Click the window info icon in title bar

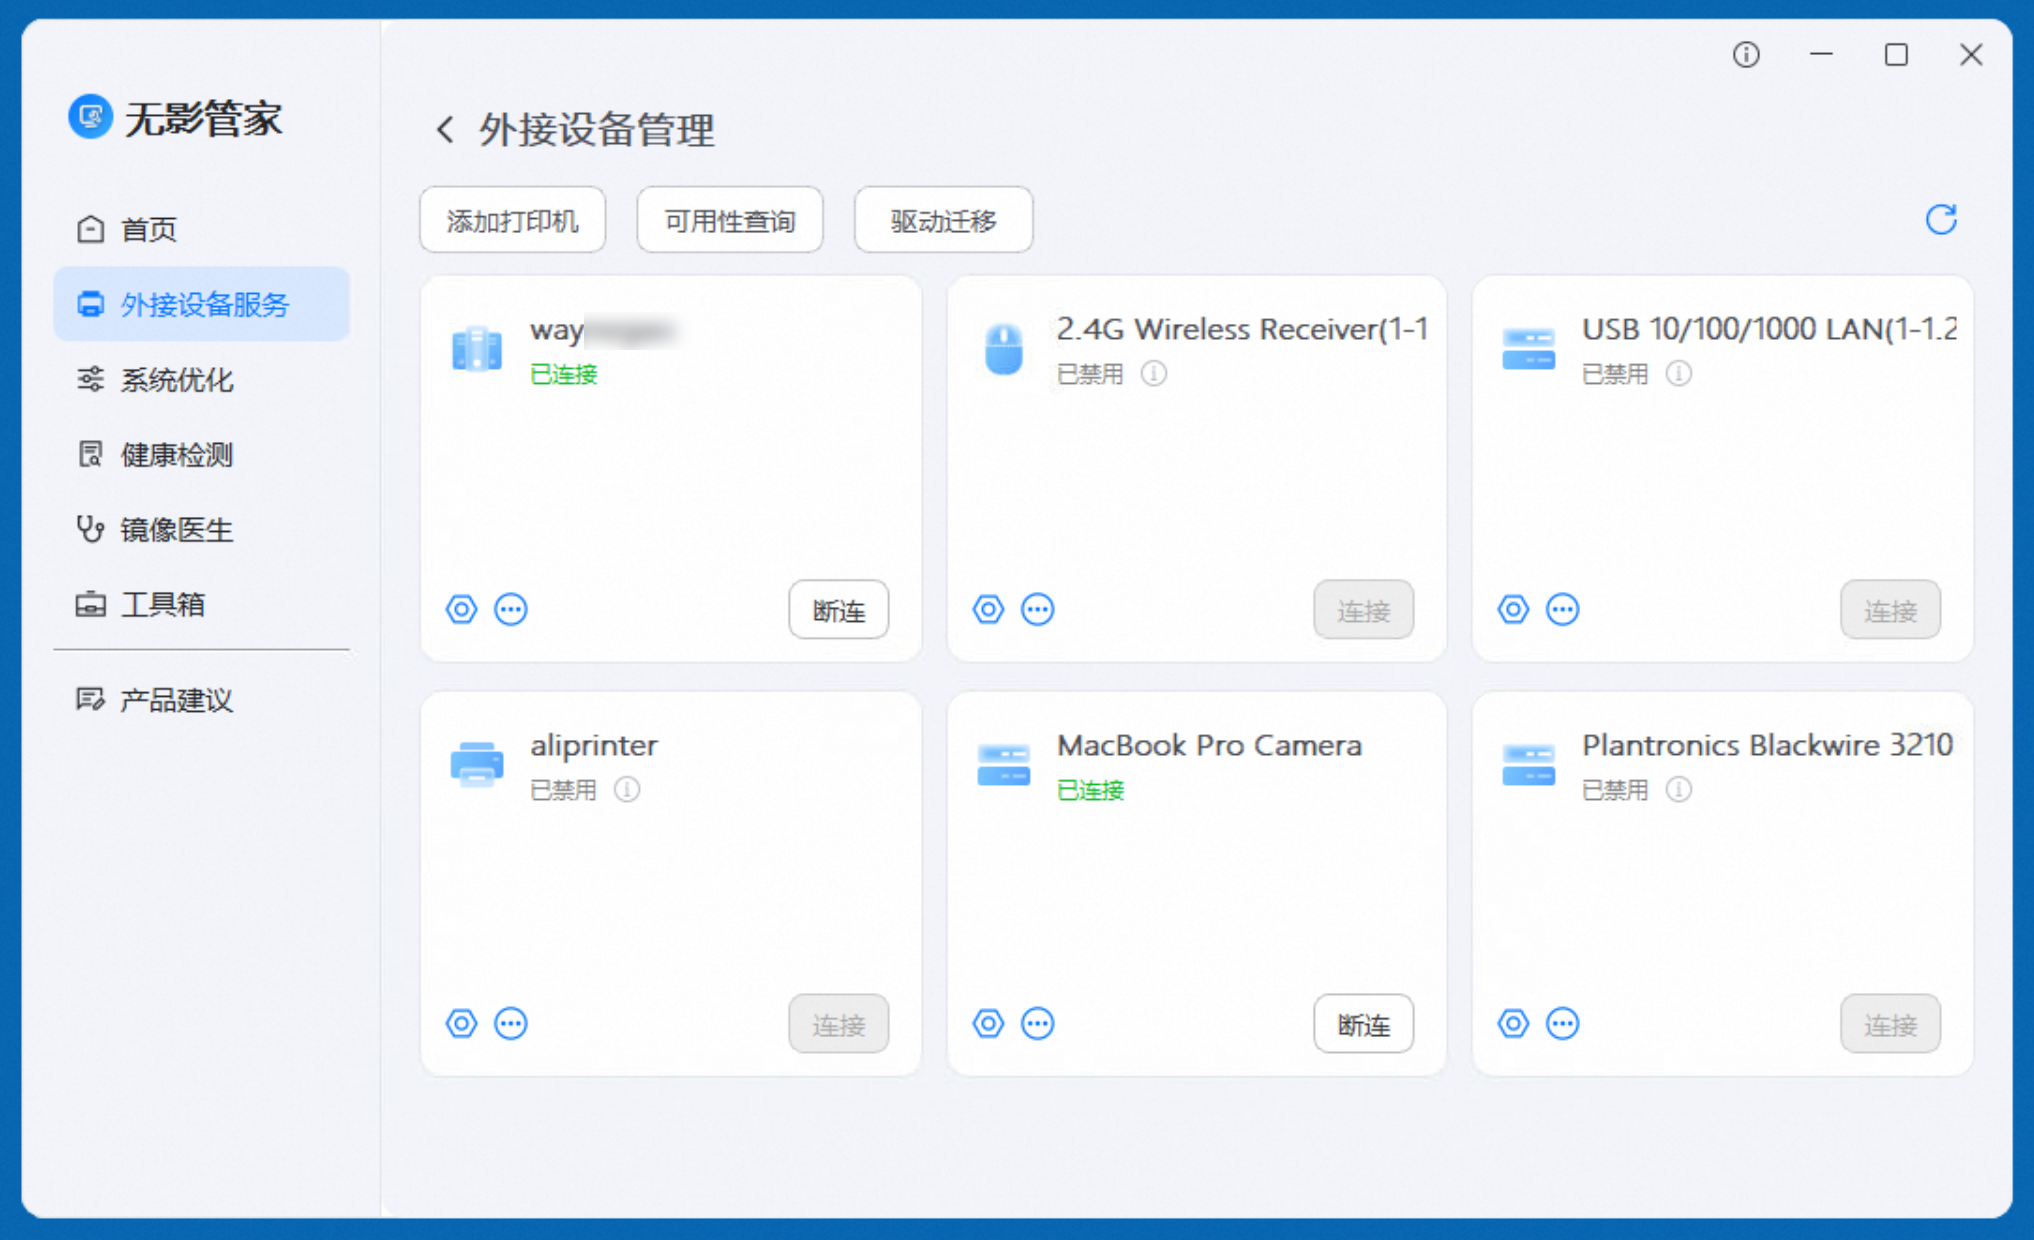coord(1746,55)
